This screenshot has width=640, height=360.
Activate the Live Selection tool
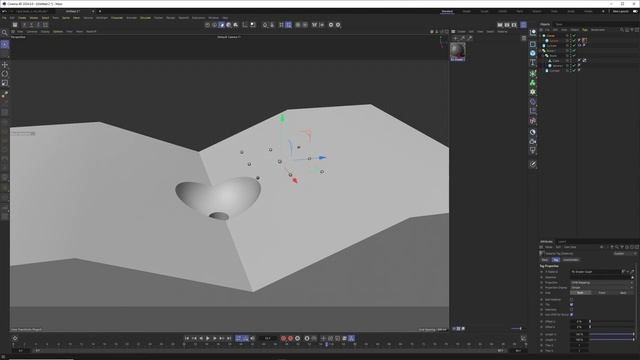coord(5,44)
